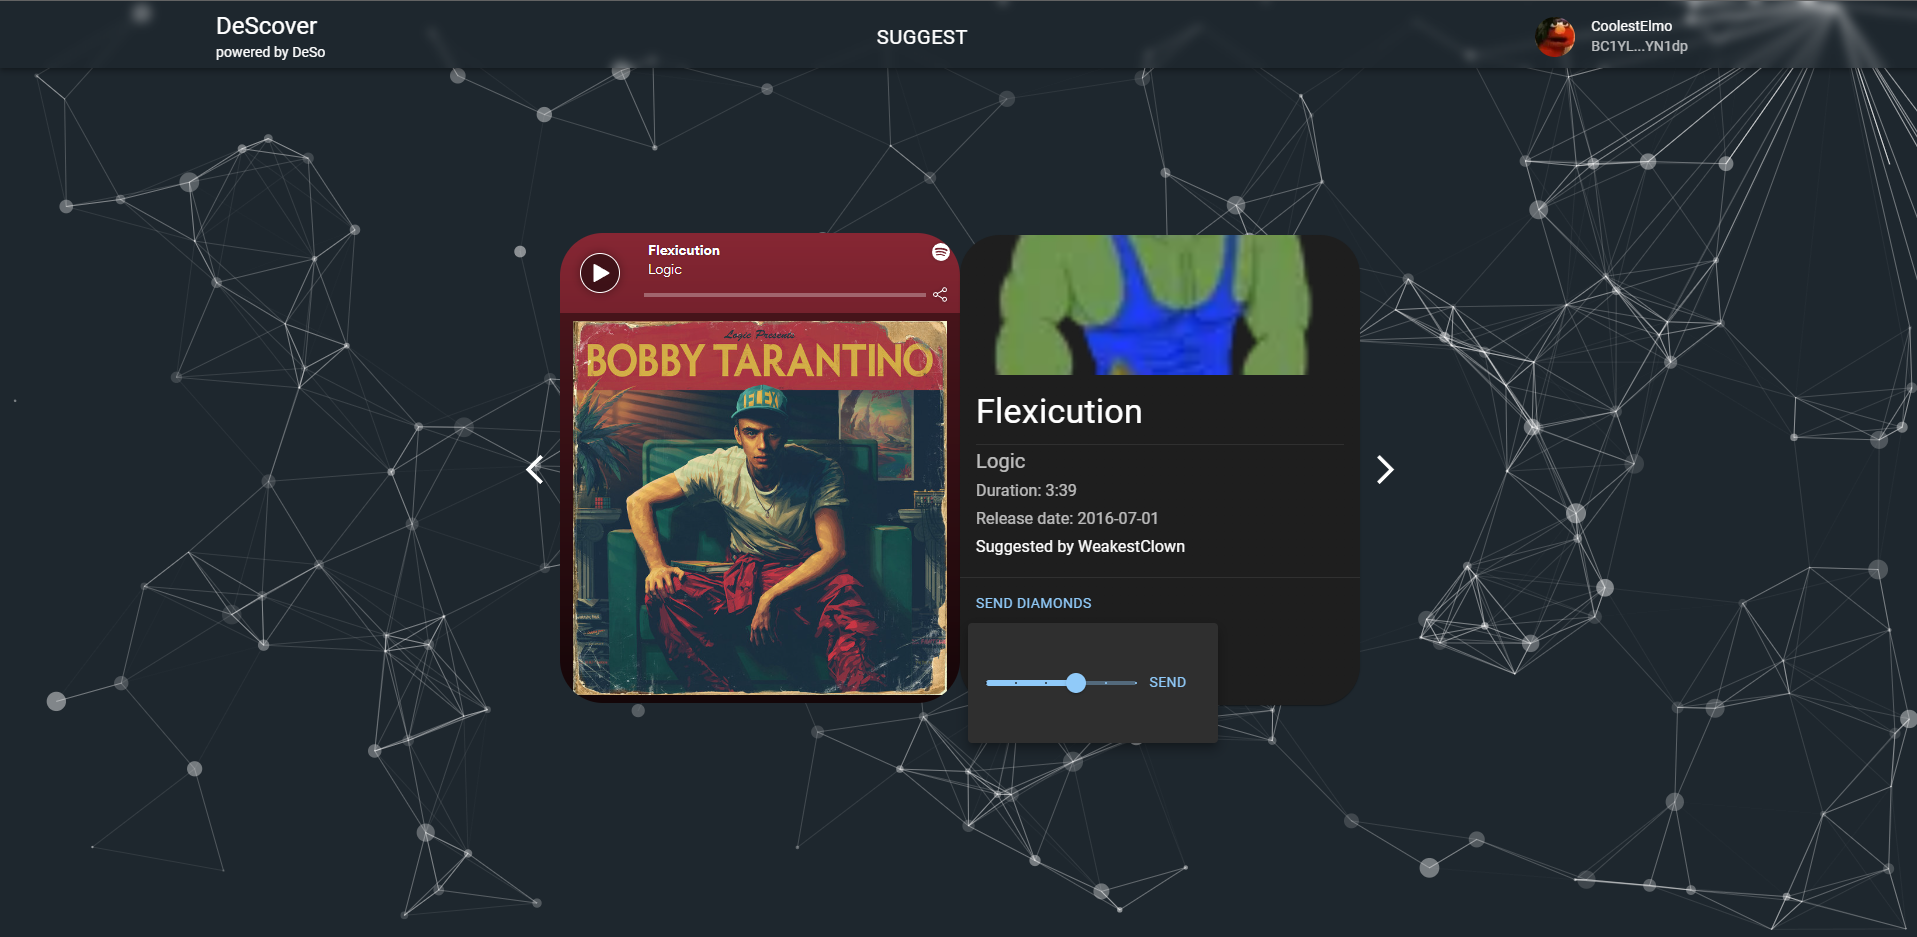Click the SEND DIAMONDS button
The height and width of the screenshot is (937, 1917).
click(1033, 603)
